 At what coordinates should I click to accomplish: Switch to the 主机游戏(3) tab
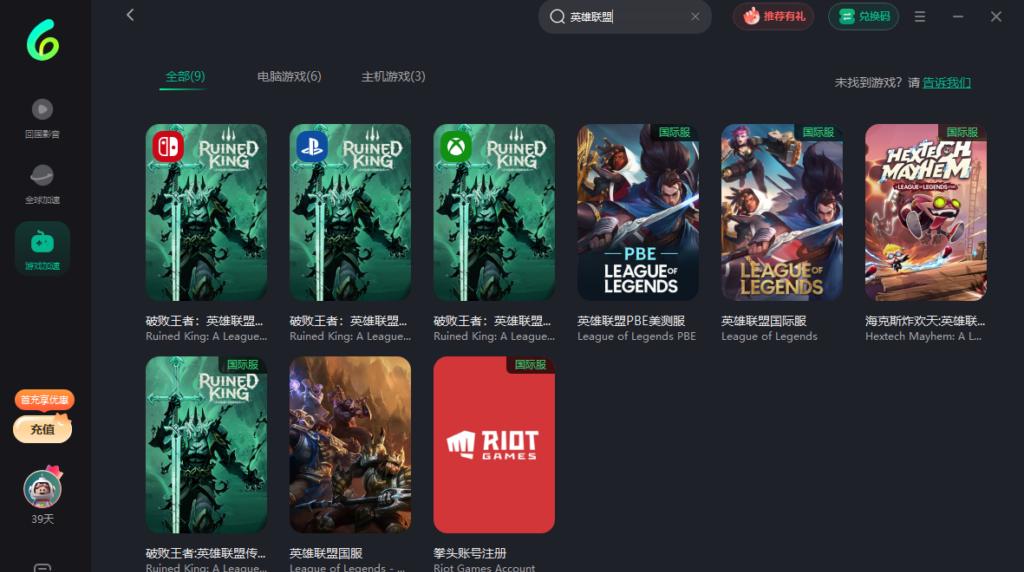click(x=393, y=76)
